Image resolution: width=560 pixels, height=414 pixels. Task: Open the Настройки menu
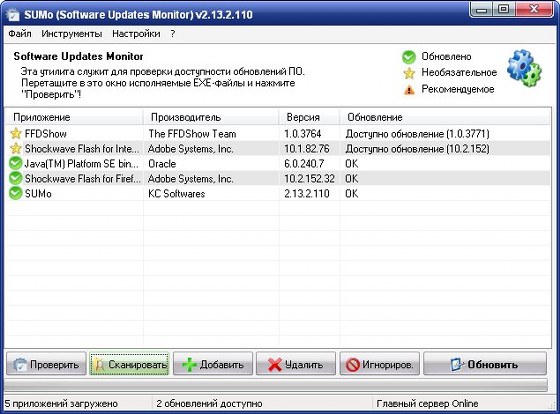point(136,34)
